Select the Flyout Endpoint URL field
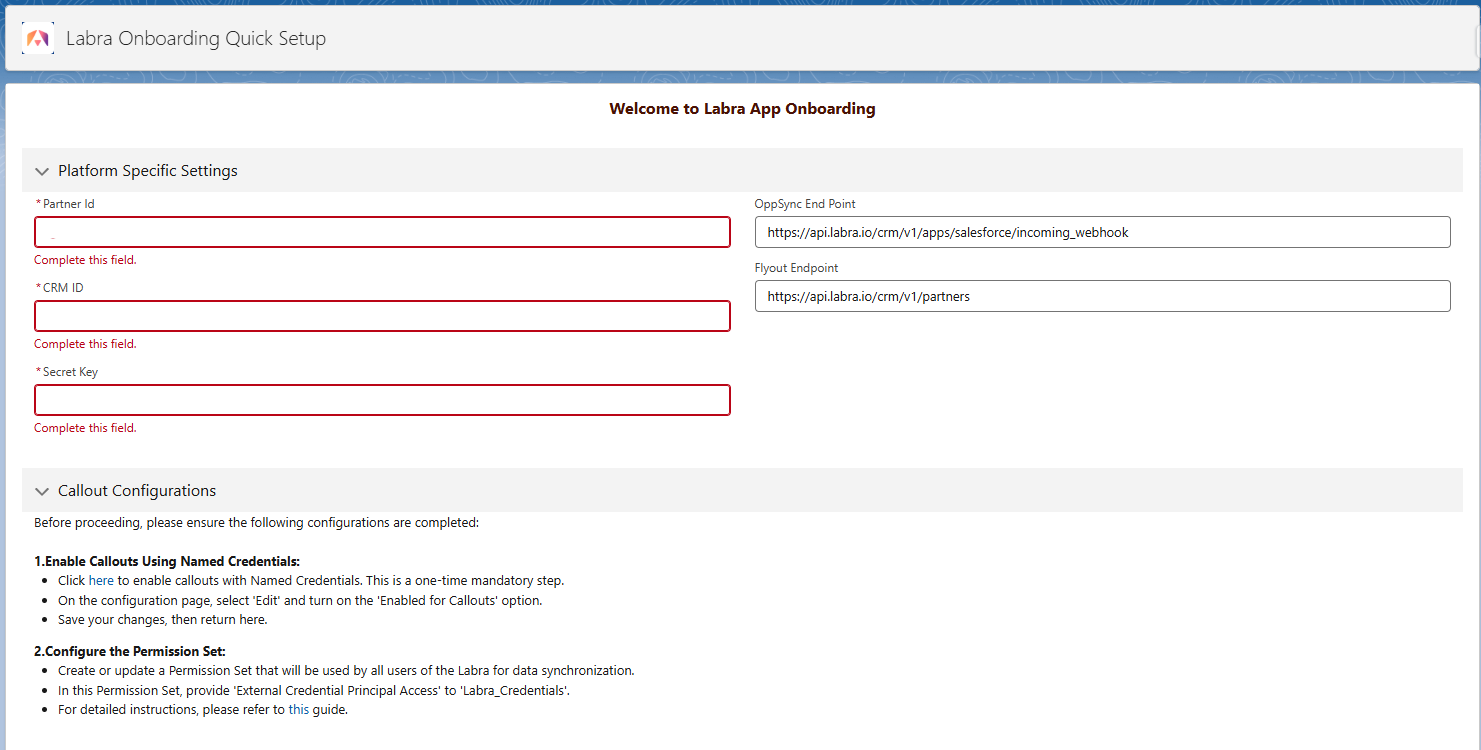Screen dimensions: 1481x750 (1102, 296)
